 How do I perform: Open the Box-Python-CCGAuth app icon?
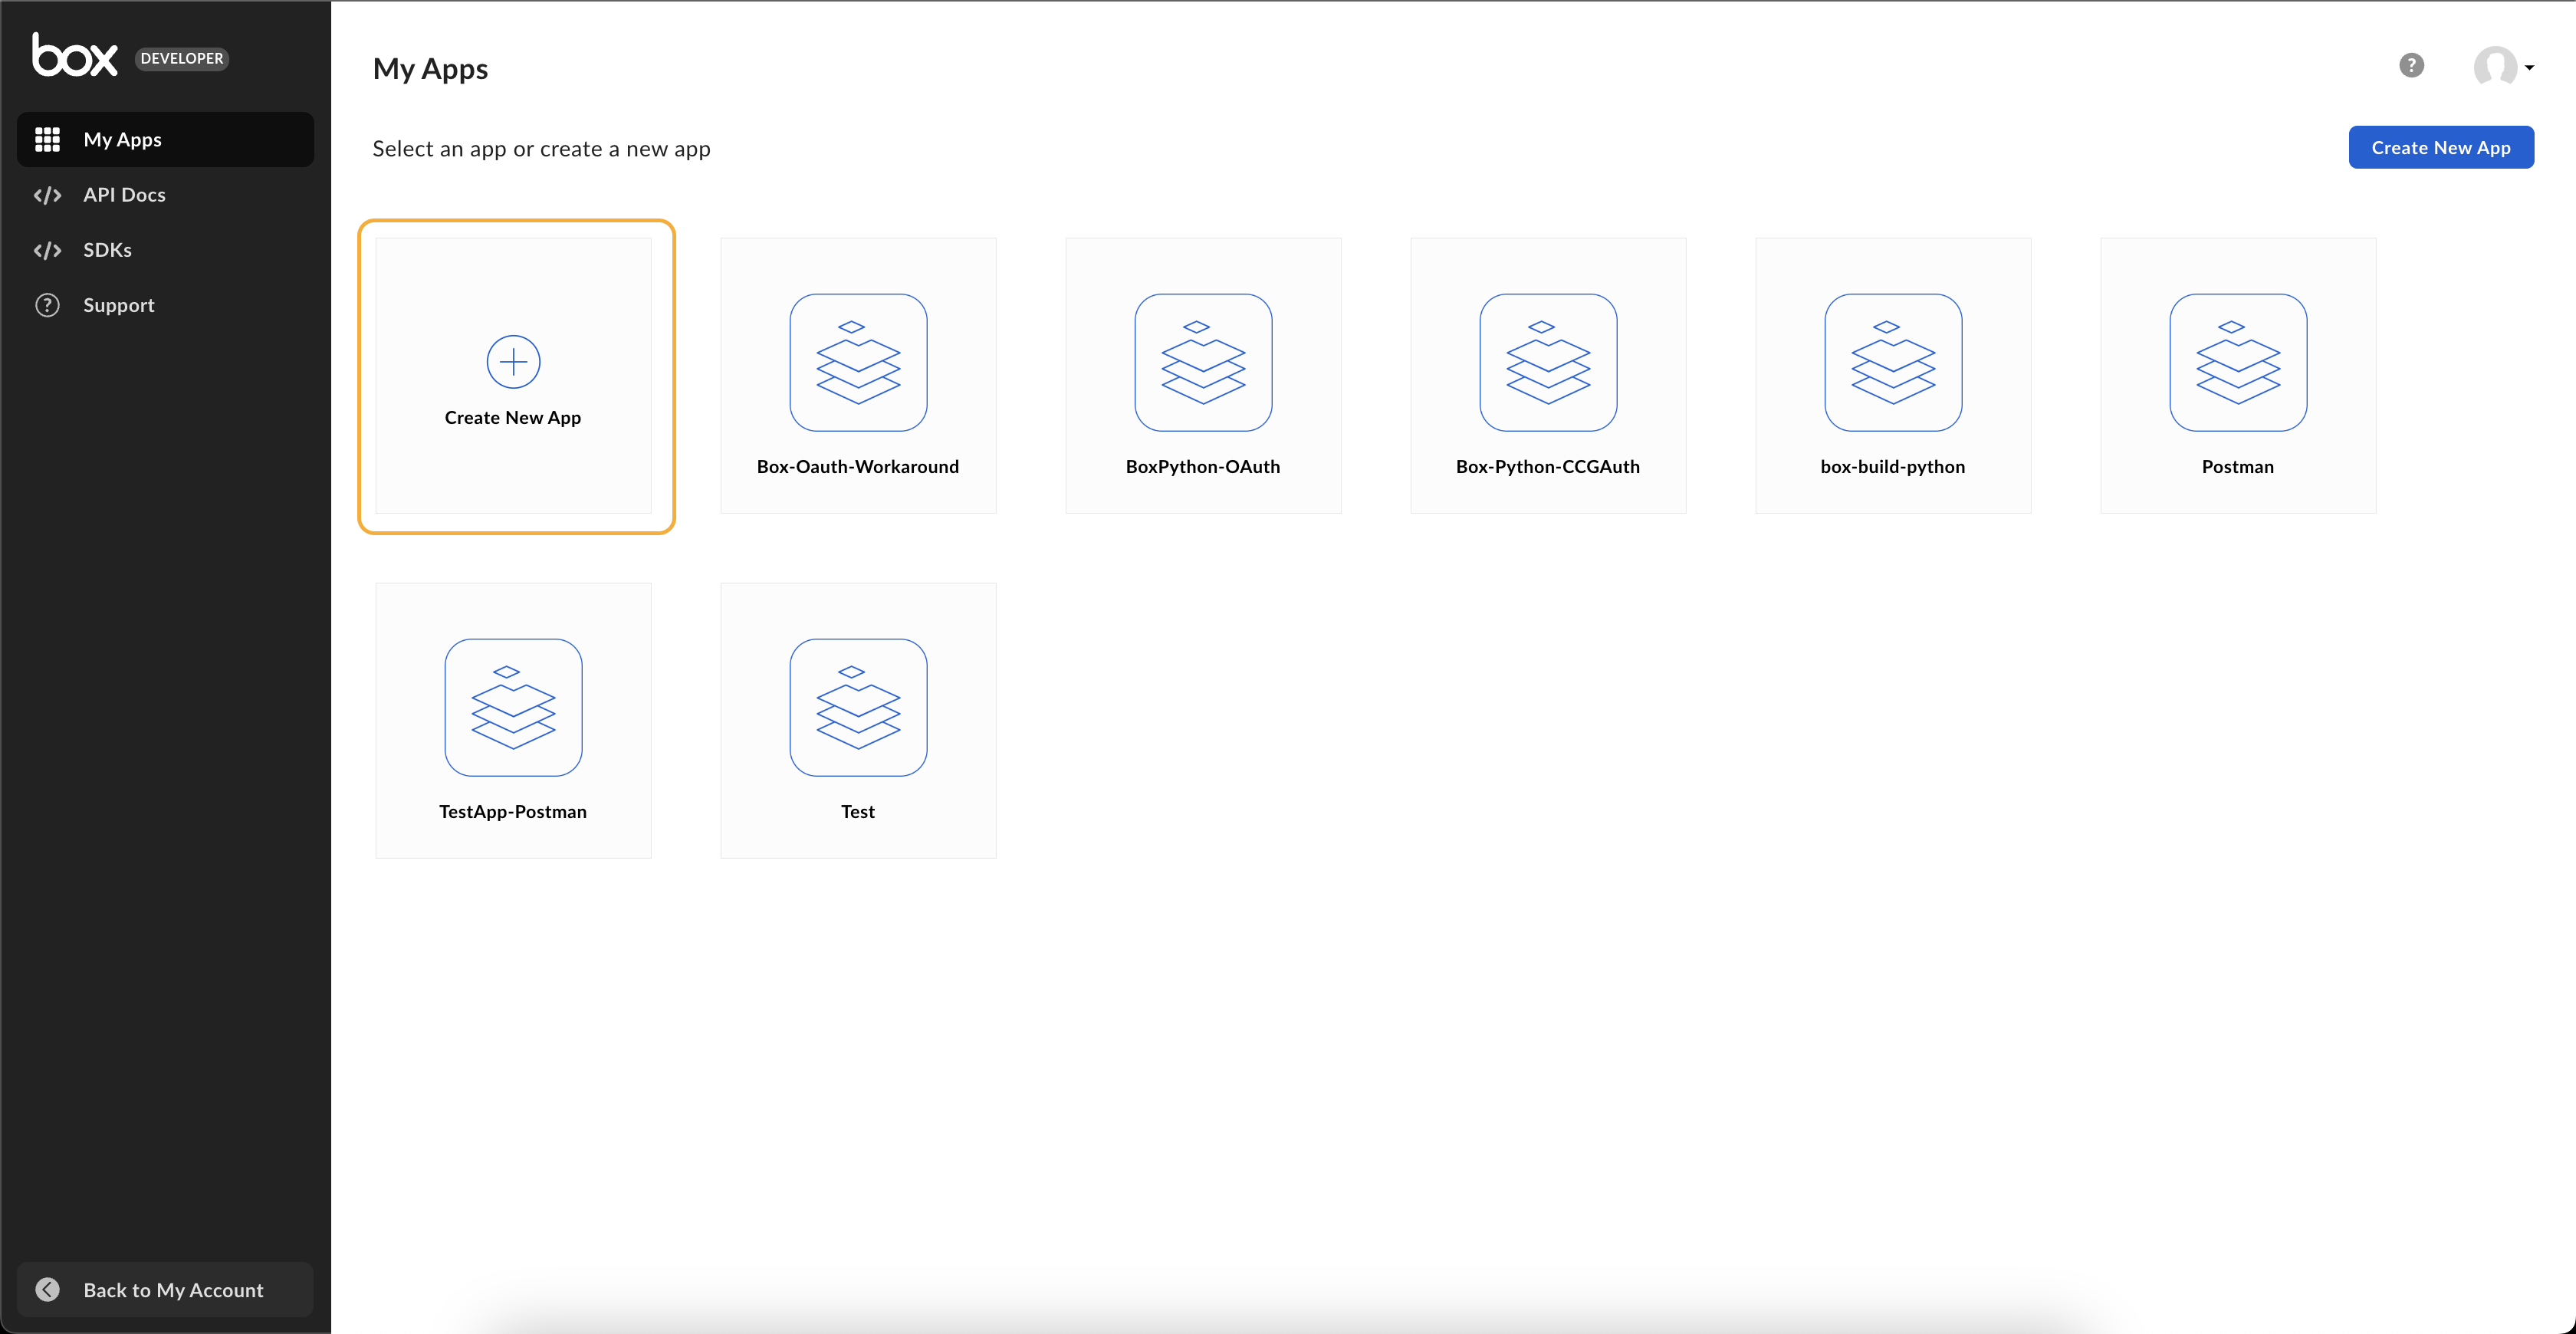[x=1548, y=363]
